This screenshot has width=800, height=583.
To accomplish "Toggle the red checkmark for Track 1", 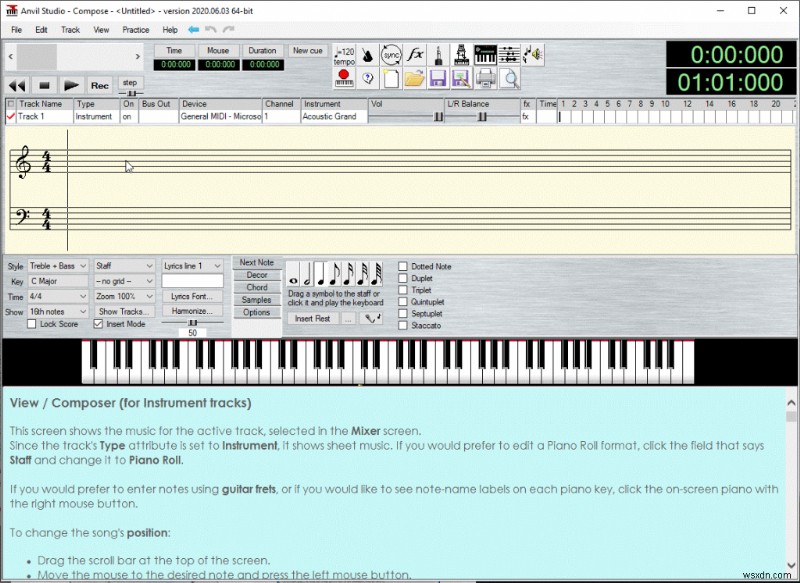I will (x=10, y=116).
